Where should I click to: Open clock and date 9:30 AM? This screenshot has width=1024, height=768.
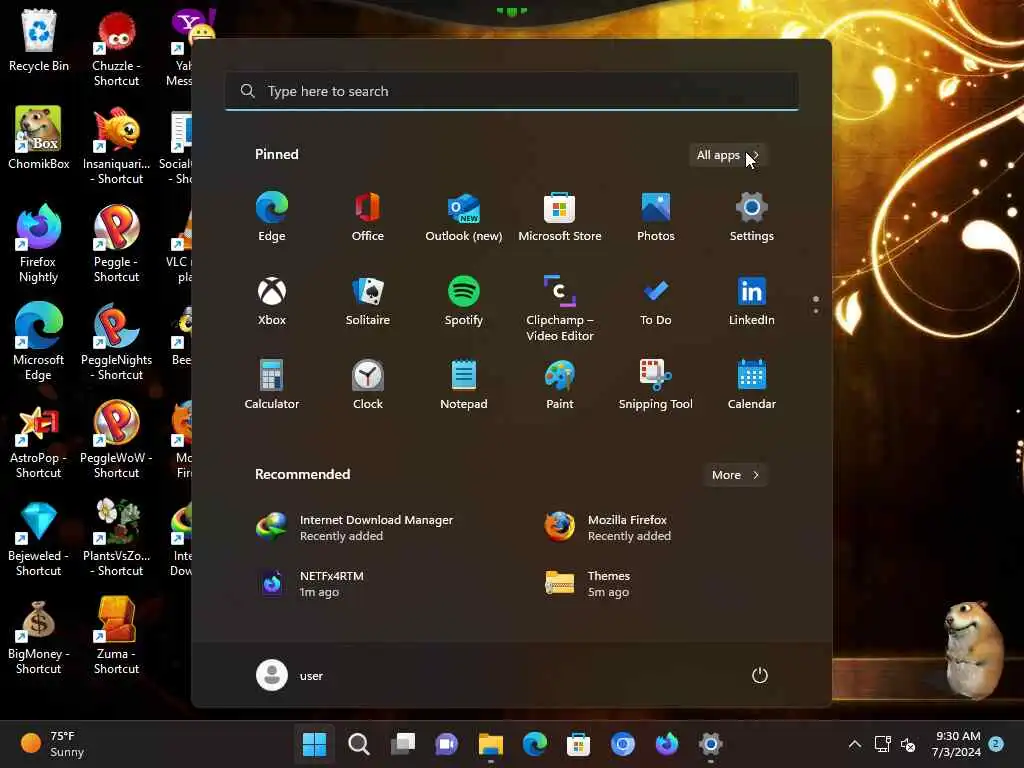coord(957,744)
